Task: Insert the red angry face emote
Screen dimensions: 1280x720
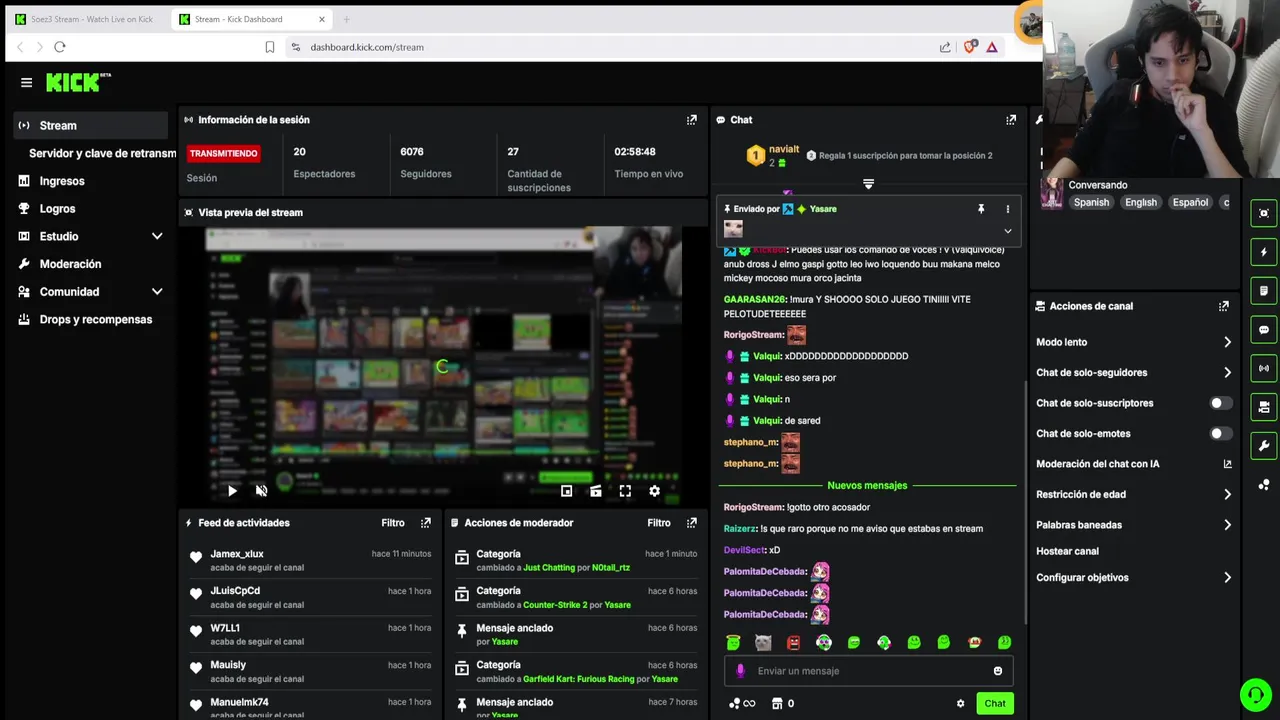Action: (793, 642)
